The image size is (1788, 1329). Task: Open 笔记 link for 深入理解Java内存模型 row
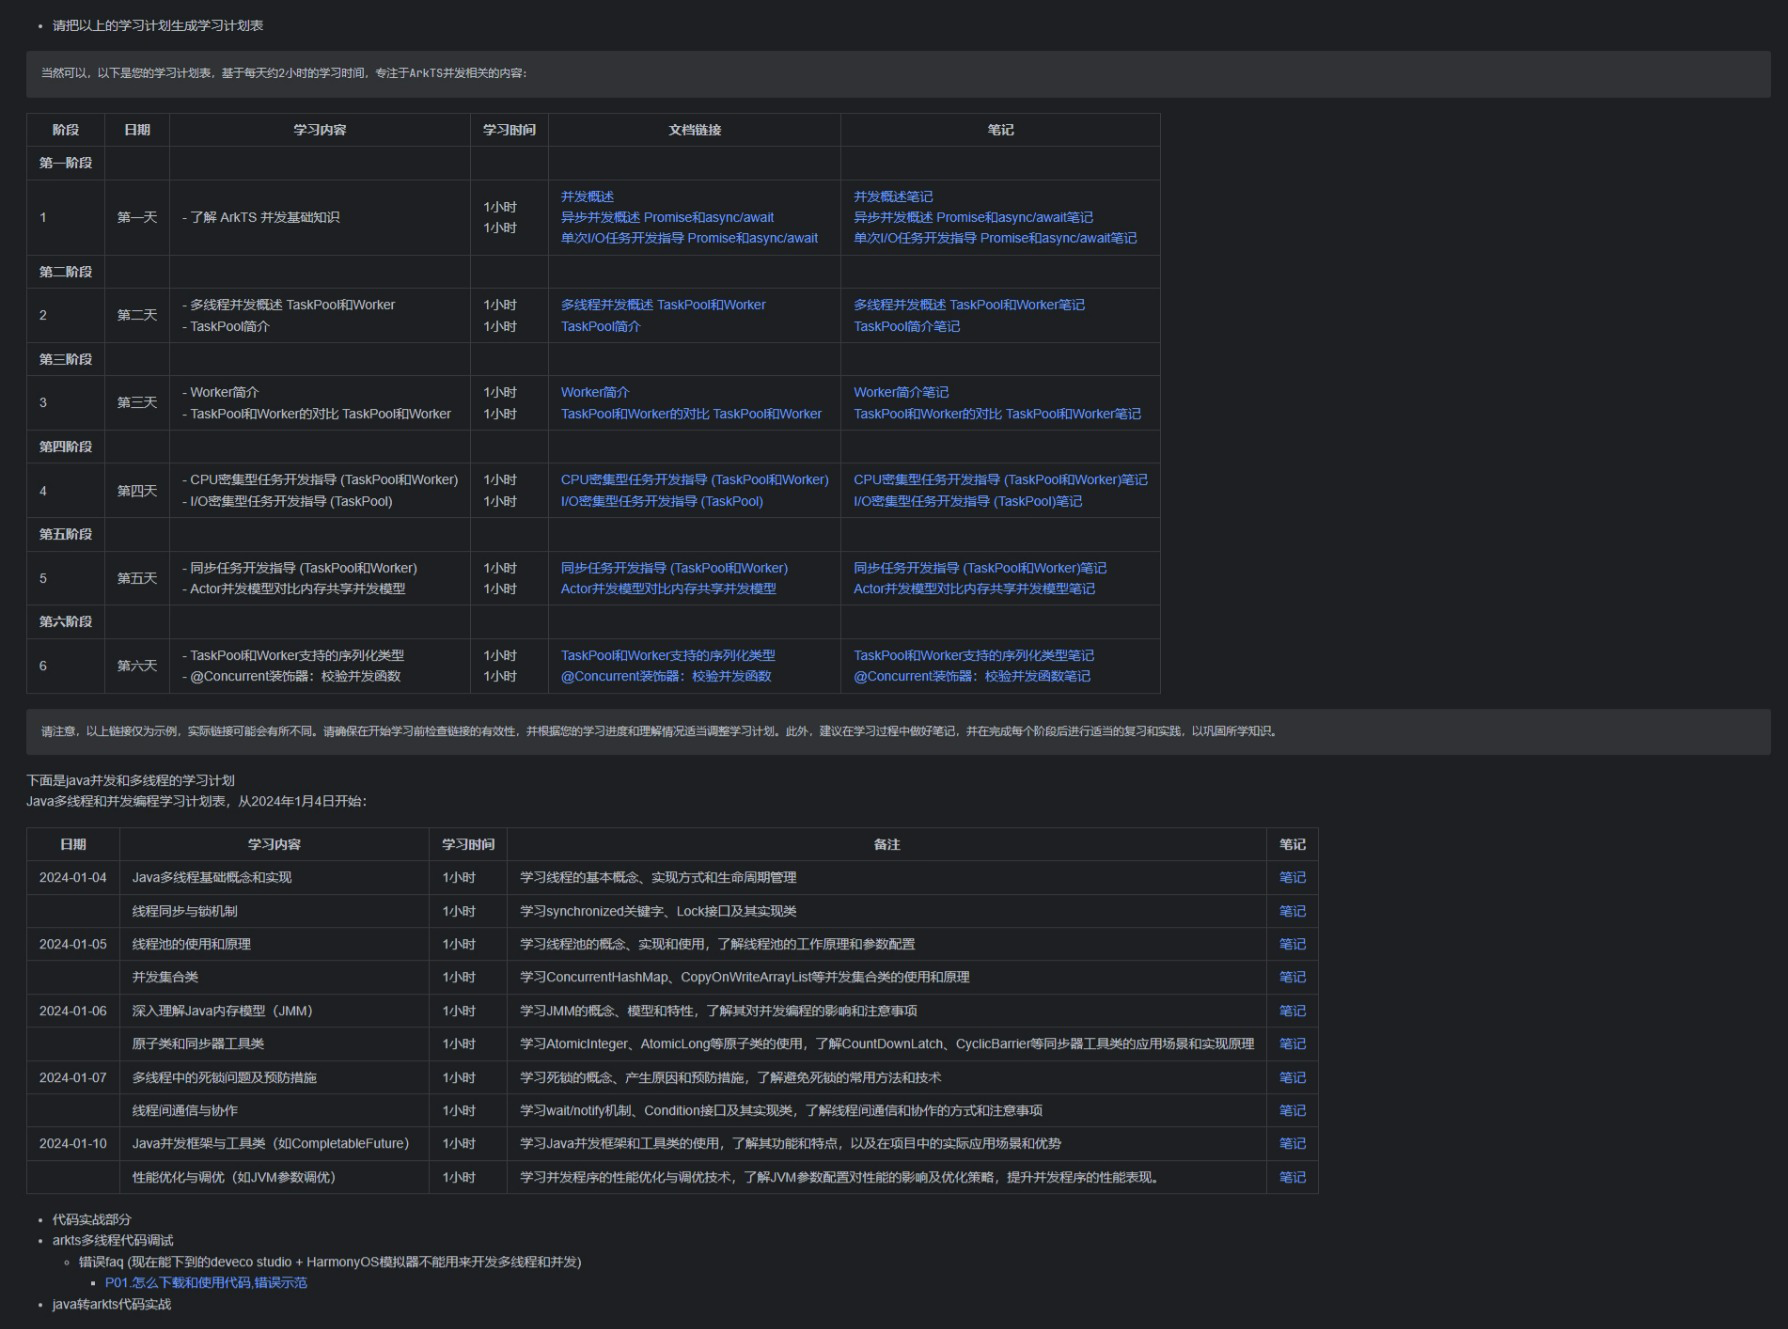pos(1292,1012)
